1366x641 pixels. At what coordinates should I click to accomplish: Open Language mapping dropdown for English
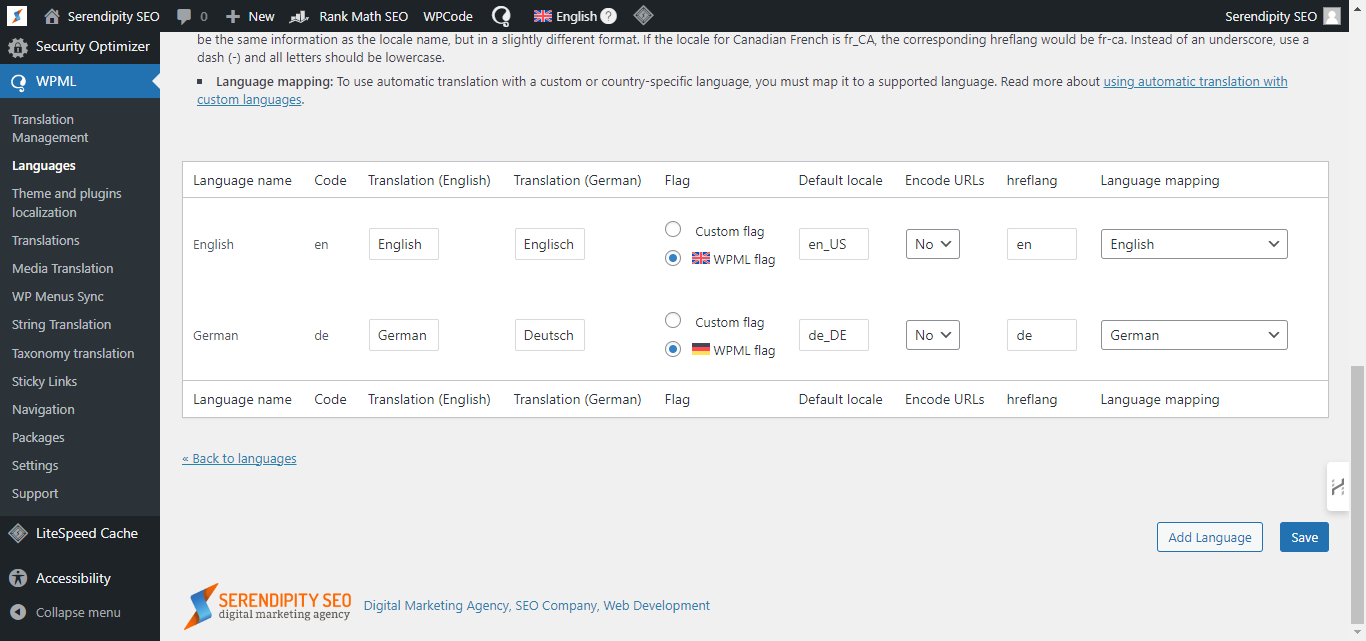click(1194, 244)
